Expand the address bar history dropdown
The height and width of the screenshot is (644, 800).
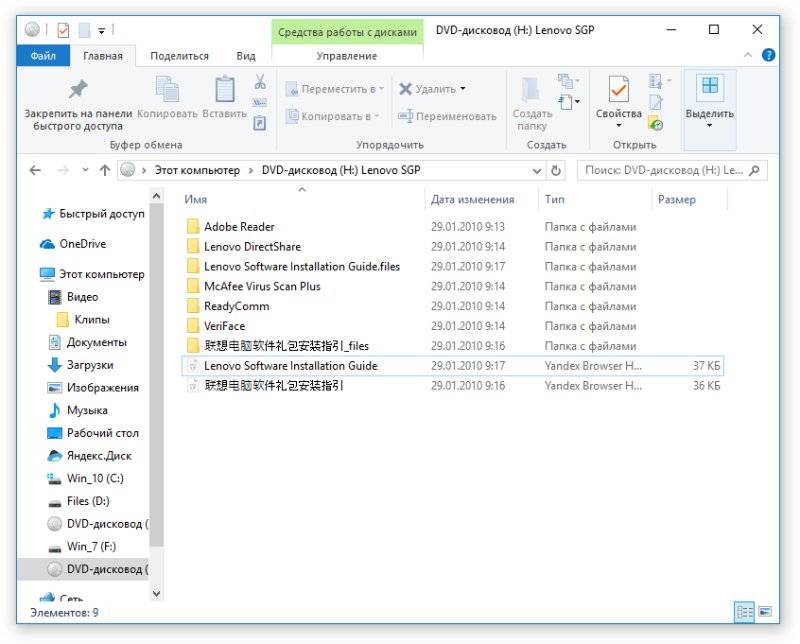click(537, 171)
